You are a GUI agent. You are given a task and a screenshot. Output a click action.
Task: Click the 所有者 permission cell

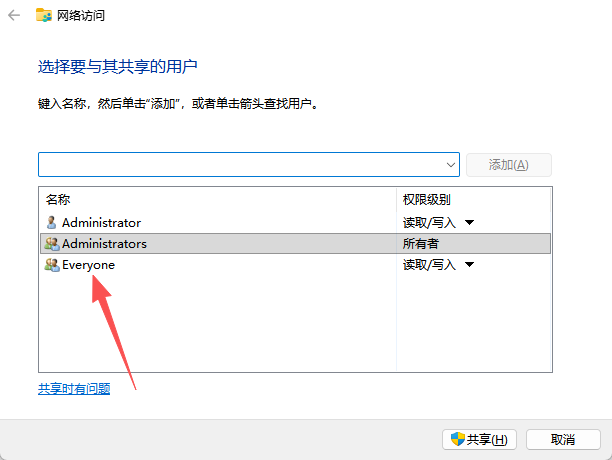click(x=421, y=244)
